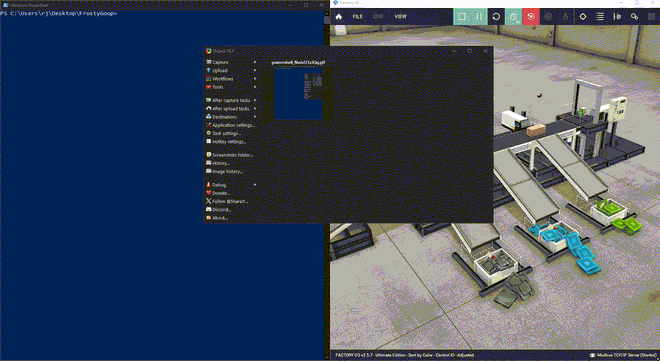
Task: Click the red force-failure target icon
Action: click(531, 16)
